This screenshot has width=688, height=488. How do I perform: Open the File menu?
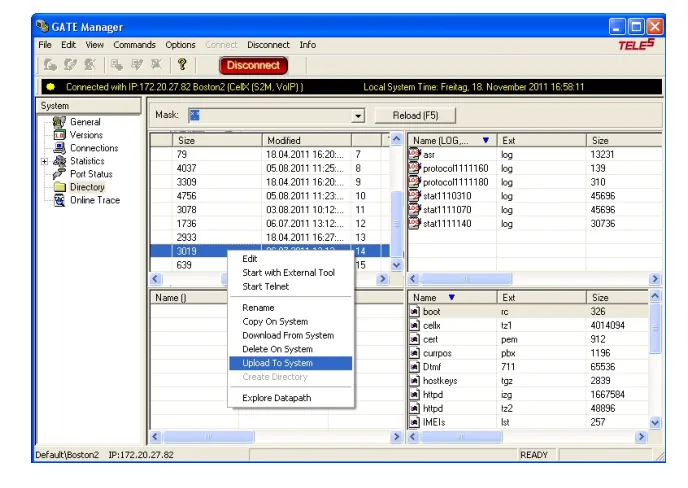(x=45, y=45)
